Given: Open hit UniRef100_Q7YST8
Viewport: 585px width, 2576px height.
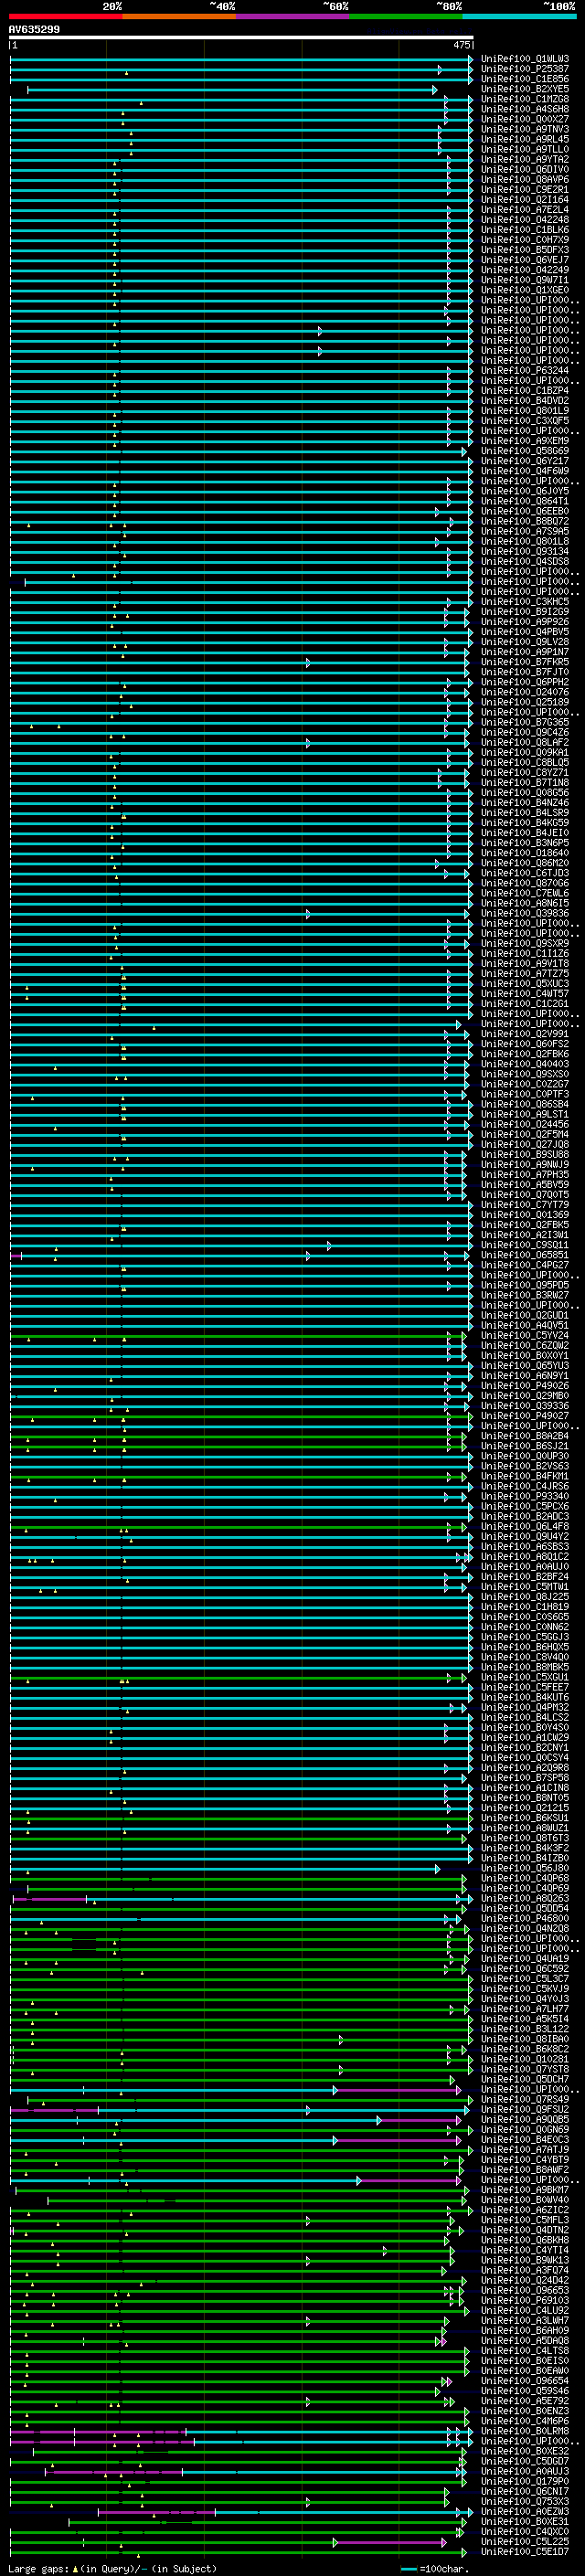Looking at the screenshot, I should tap(525, 2070).
